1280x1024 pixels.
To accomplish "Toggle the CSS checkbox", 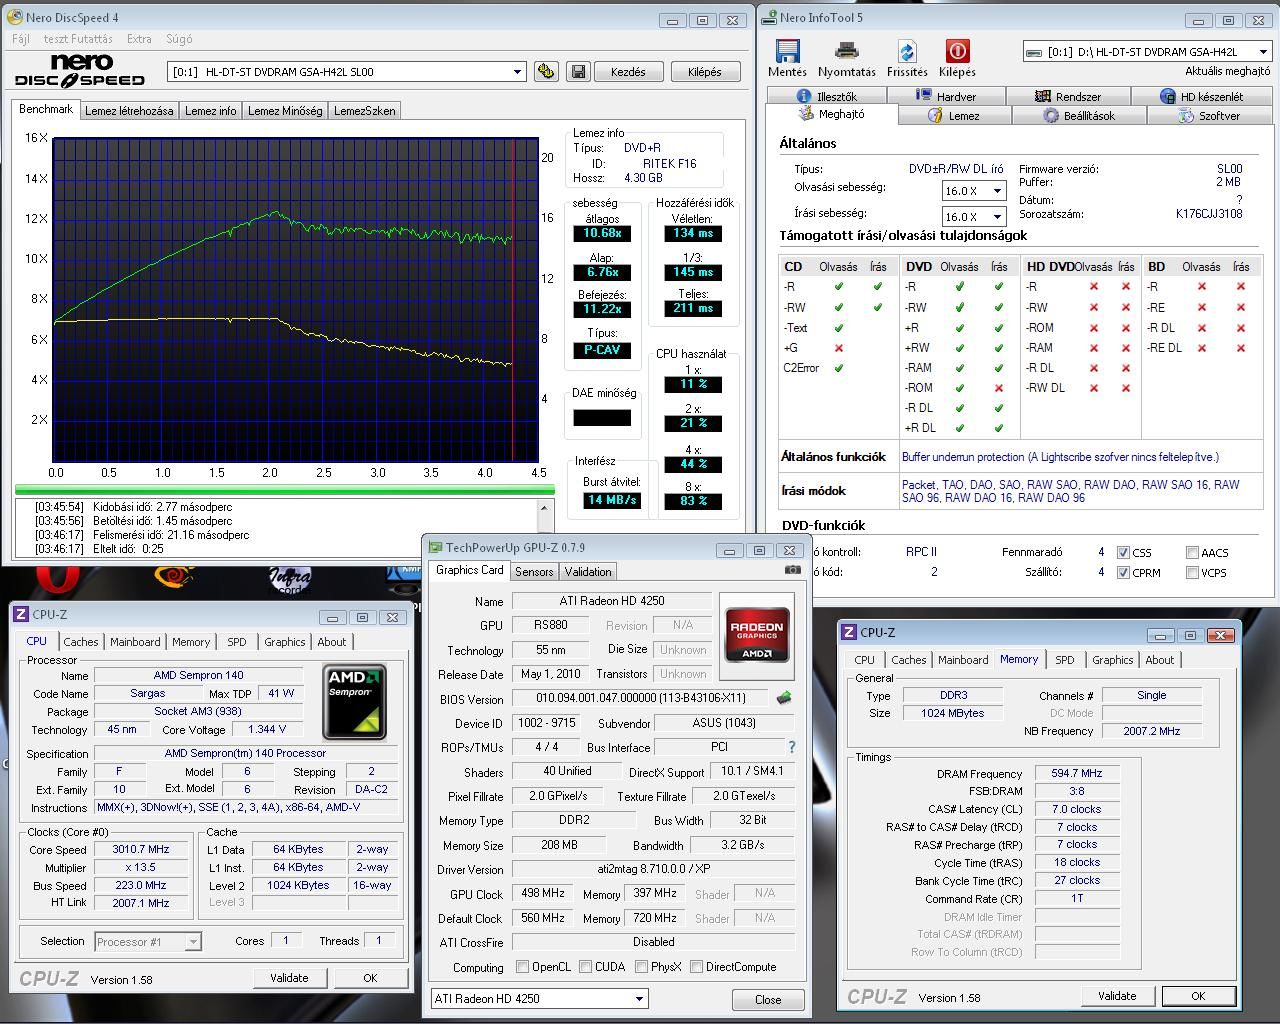I will pyautogui.click(x=1124, y=552).
